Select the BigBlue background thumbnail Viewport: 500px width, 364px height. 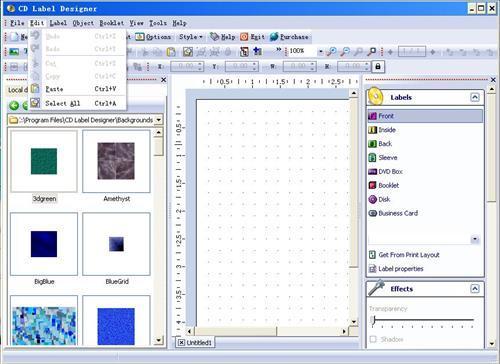[x=44, y=244]
